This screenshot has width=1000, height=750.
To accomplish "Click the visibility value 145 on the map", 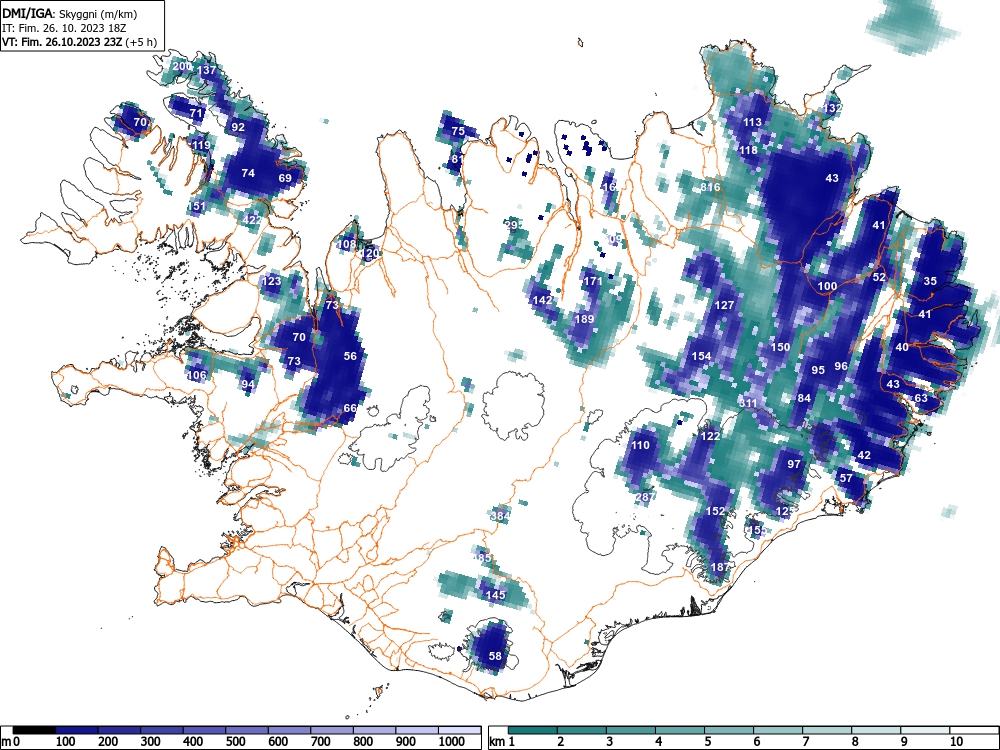I will 496,594.
